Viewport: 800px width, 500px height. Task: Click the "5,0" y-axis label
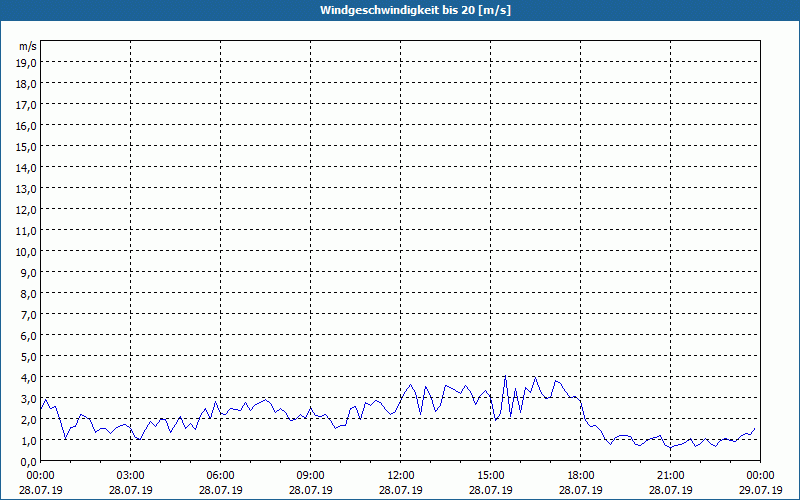click(x=29, y=357)
